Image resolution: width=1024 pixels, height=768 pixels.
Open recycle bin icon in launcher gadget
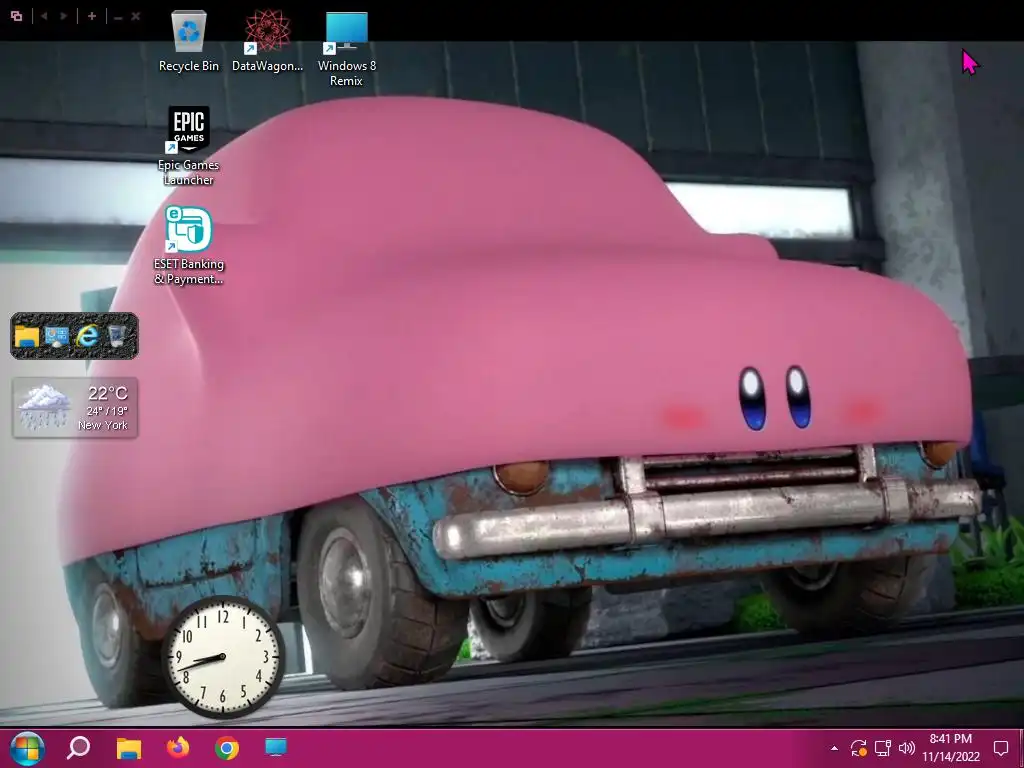pos(117,336)
